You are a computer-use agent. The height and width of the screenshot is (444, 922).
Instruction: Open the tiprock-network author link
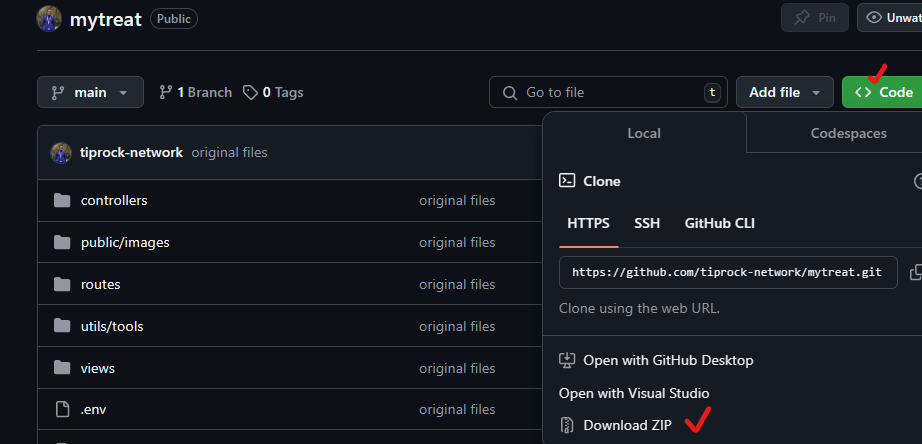pos(131,153)
